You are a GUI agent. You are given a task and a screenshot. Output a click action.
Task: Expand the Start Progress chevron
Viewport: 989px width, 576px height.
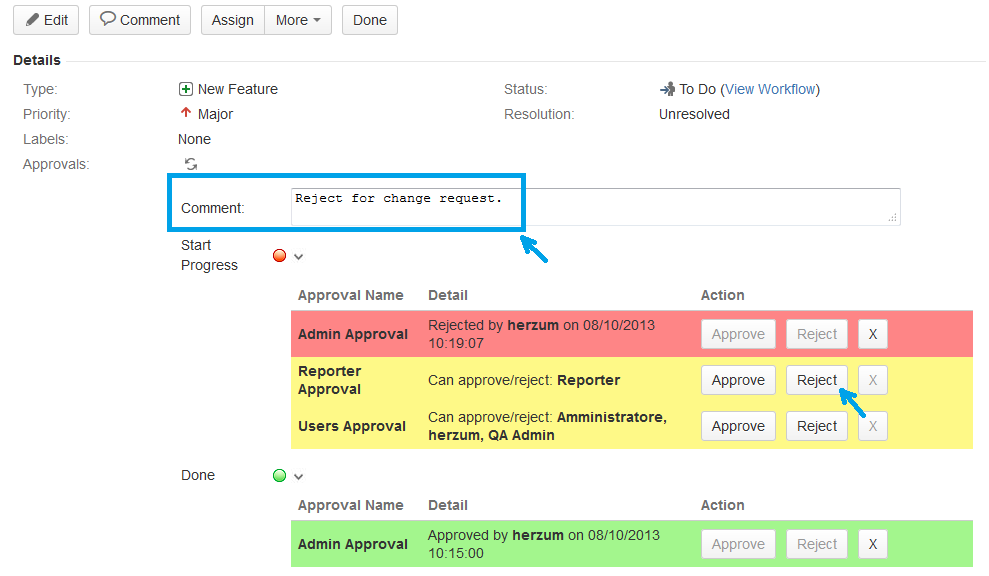pos(298,257)
